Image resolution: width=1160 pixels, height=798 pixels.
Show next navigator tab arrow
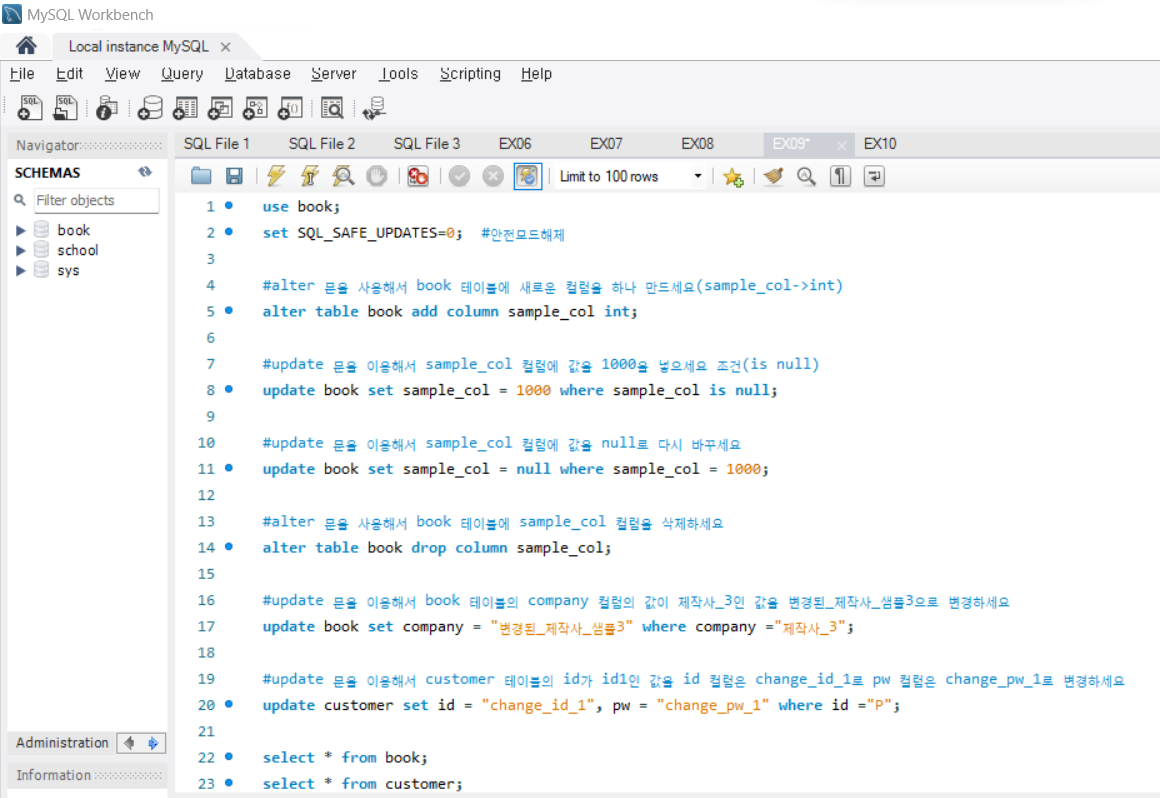point(153,743)
